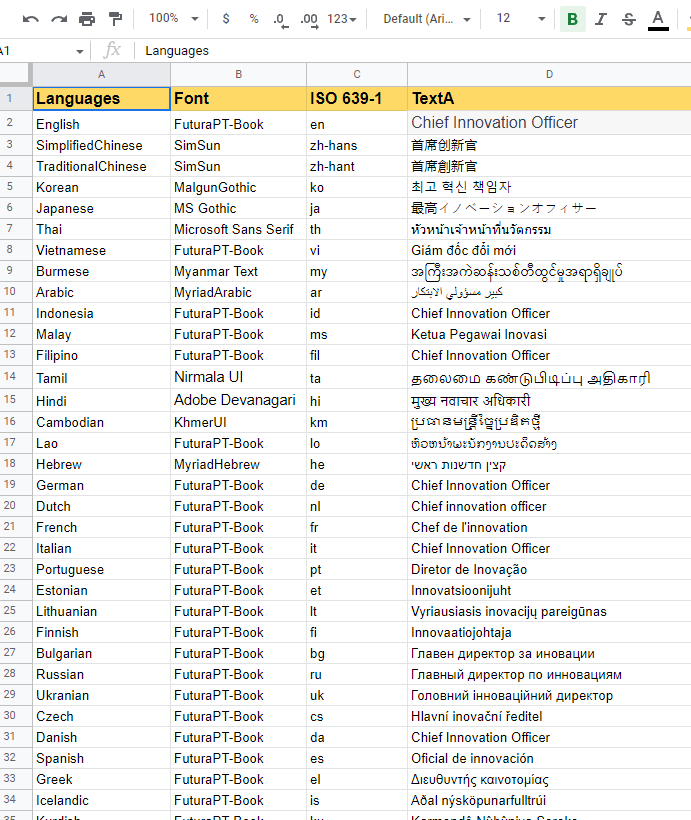Open the 123 more formats dropdown

coord(342,19)
